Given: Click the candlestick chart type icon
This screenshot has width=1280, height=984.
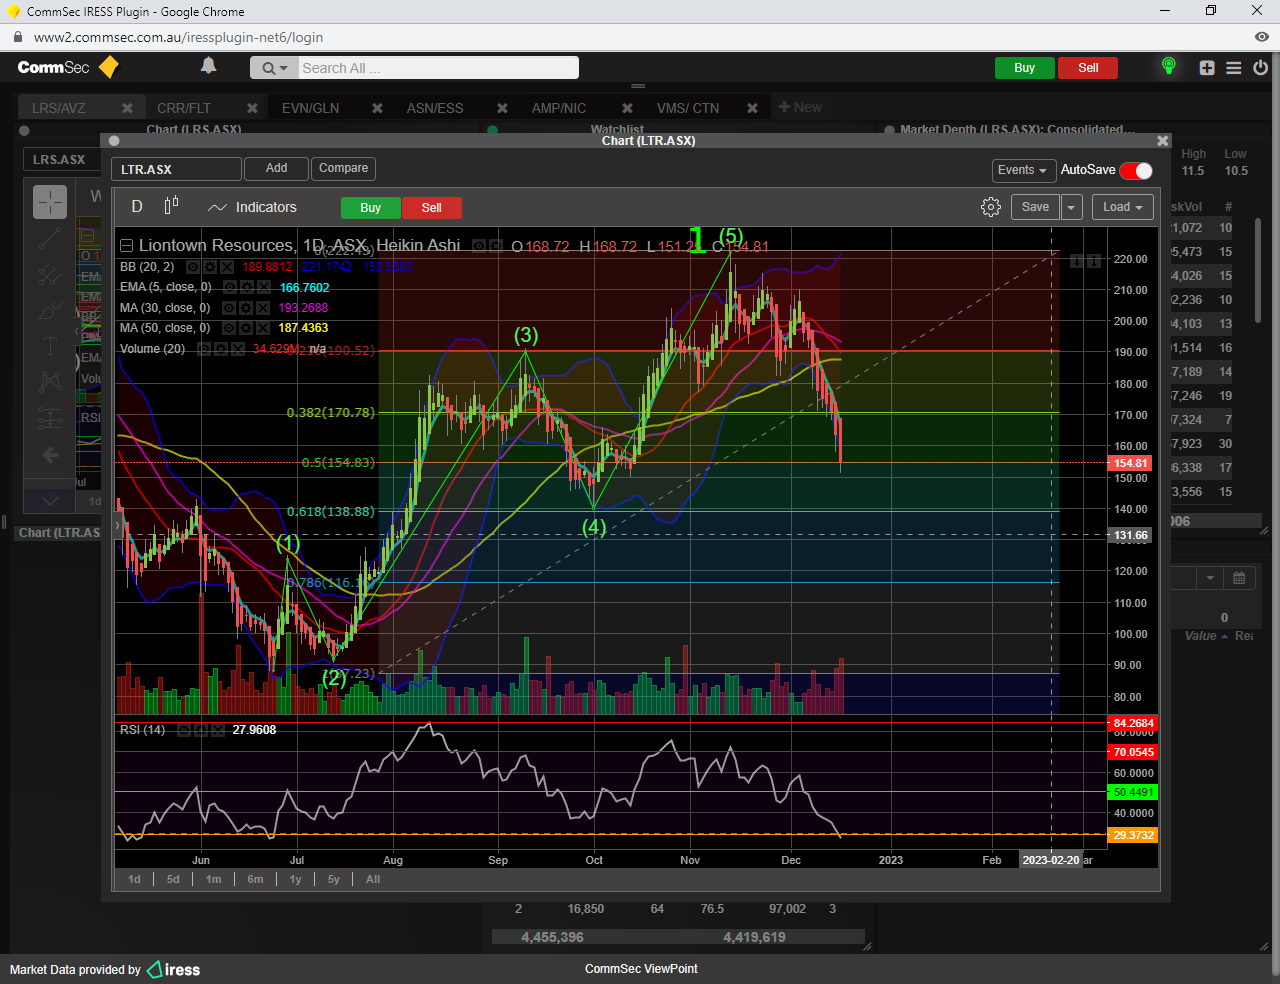Looking at the screenshot, I should coord(171,206).
